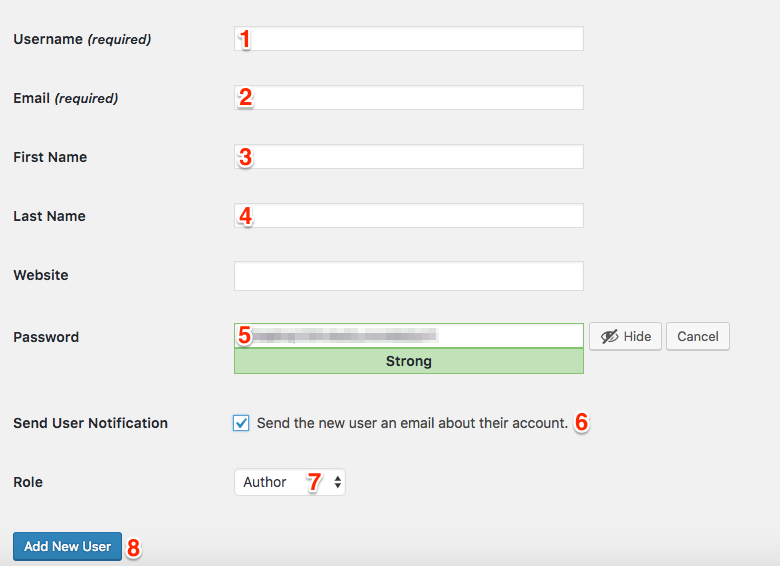The image size is (780, 570).
Task: Open the Author role selector
Action: (290, 482)
